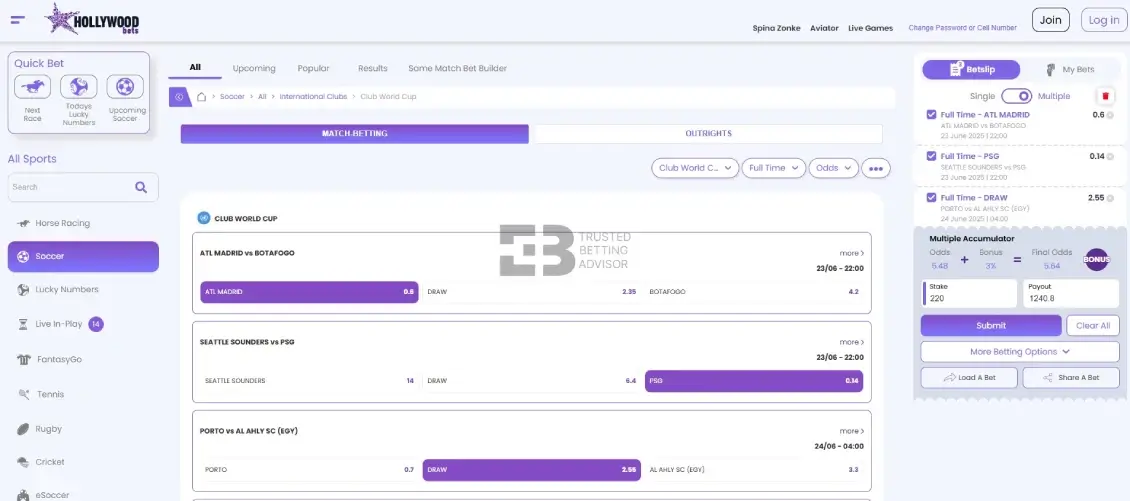Select Next Race quick bet icon
The image size is (1130, 501).
(32, 87)
